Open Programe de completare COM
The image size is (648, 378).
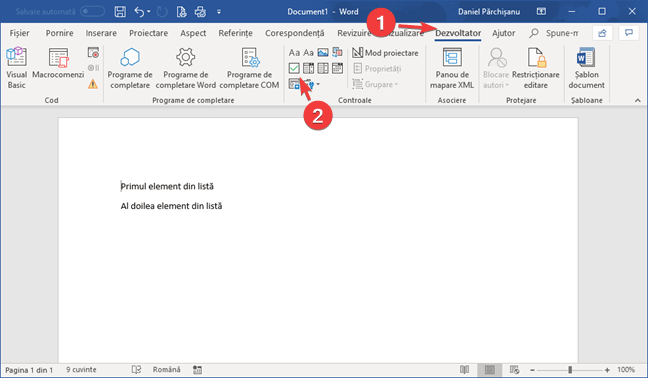tap(249, 68)
